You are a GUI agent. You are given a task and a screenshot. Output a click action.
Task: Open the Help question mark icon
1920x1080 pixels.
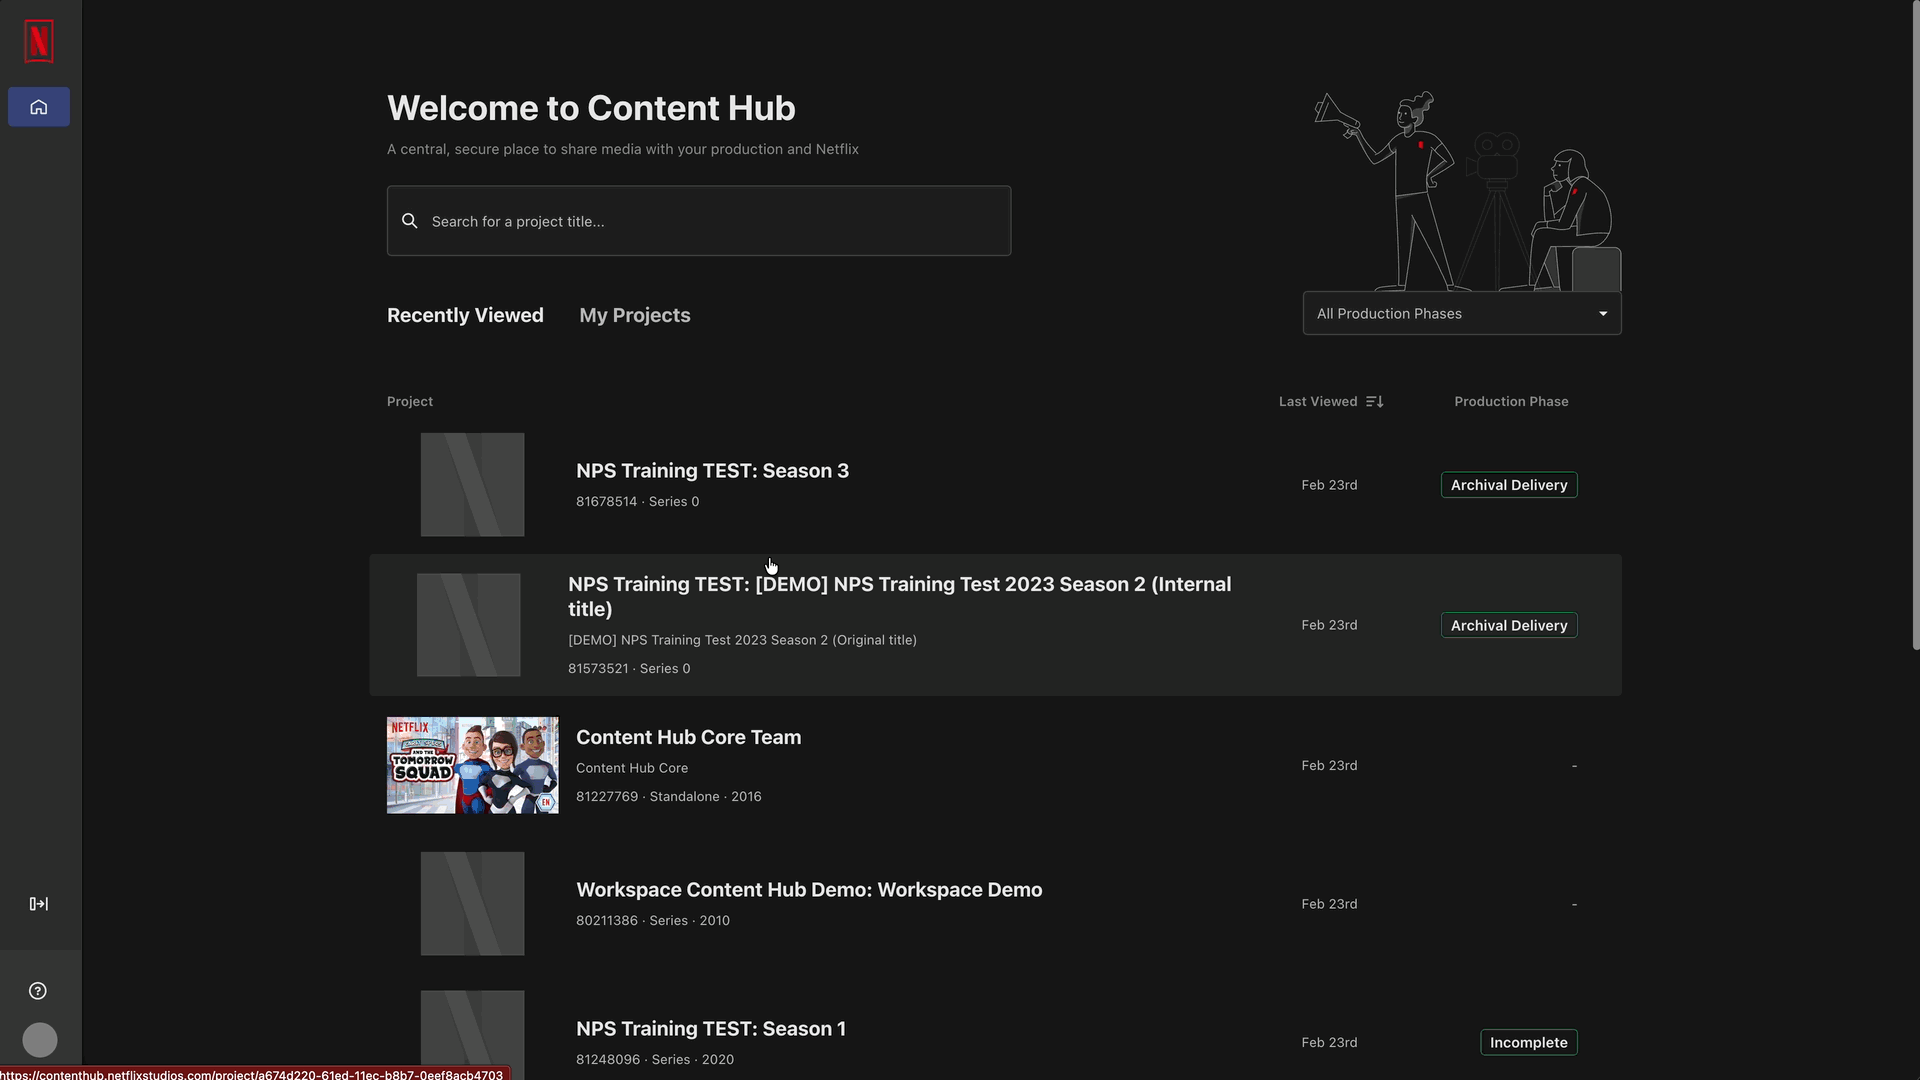coord(38,991)
